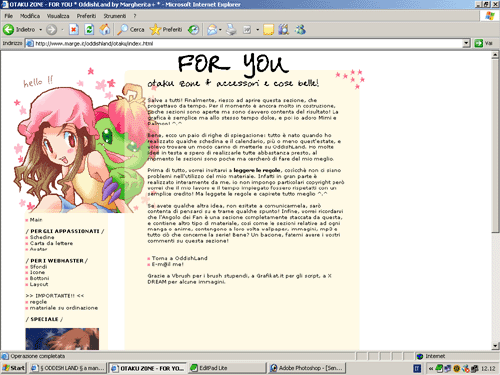500x375 pixels.
Task: Open the Mail envelope icon
Action: click(212, 30)
